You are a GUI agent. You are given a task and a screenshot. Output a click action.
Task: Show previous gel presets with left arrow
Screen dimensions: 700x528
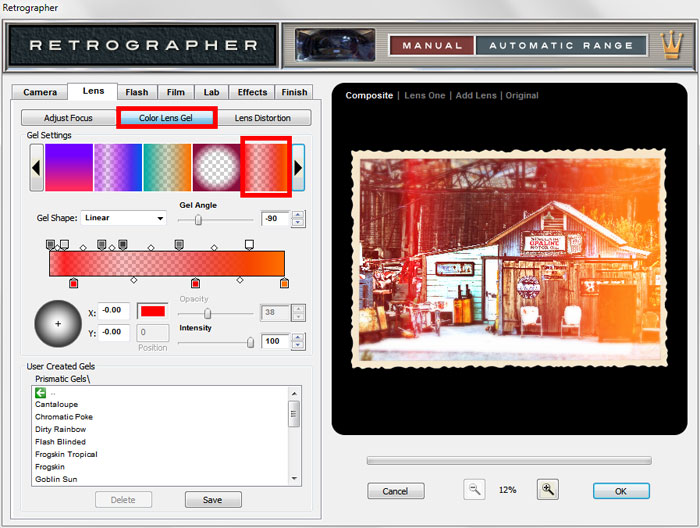(36, 168)
